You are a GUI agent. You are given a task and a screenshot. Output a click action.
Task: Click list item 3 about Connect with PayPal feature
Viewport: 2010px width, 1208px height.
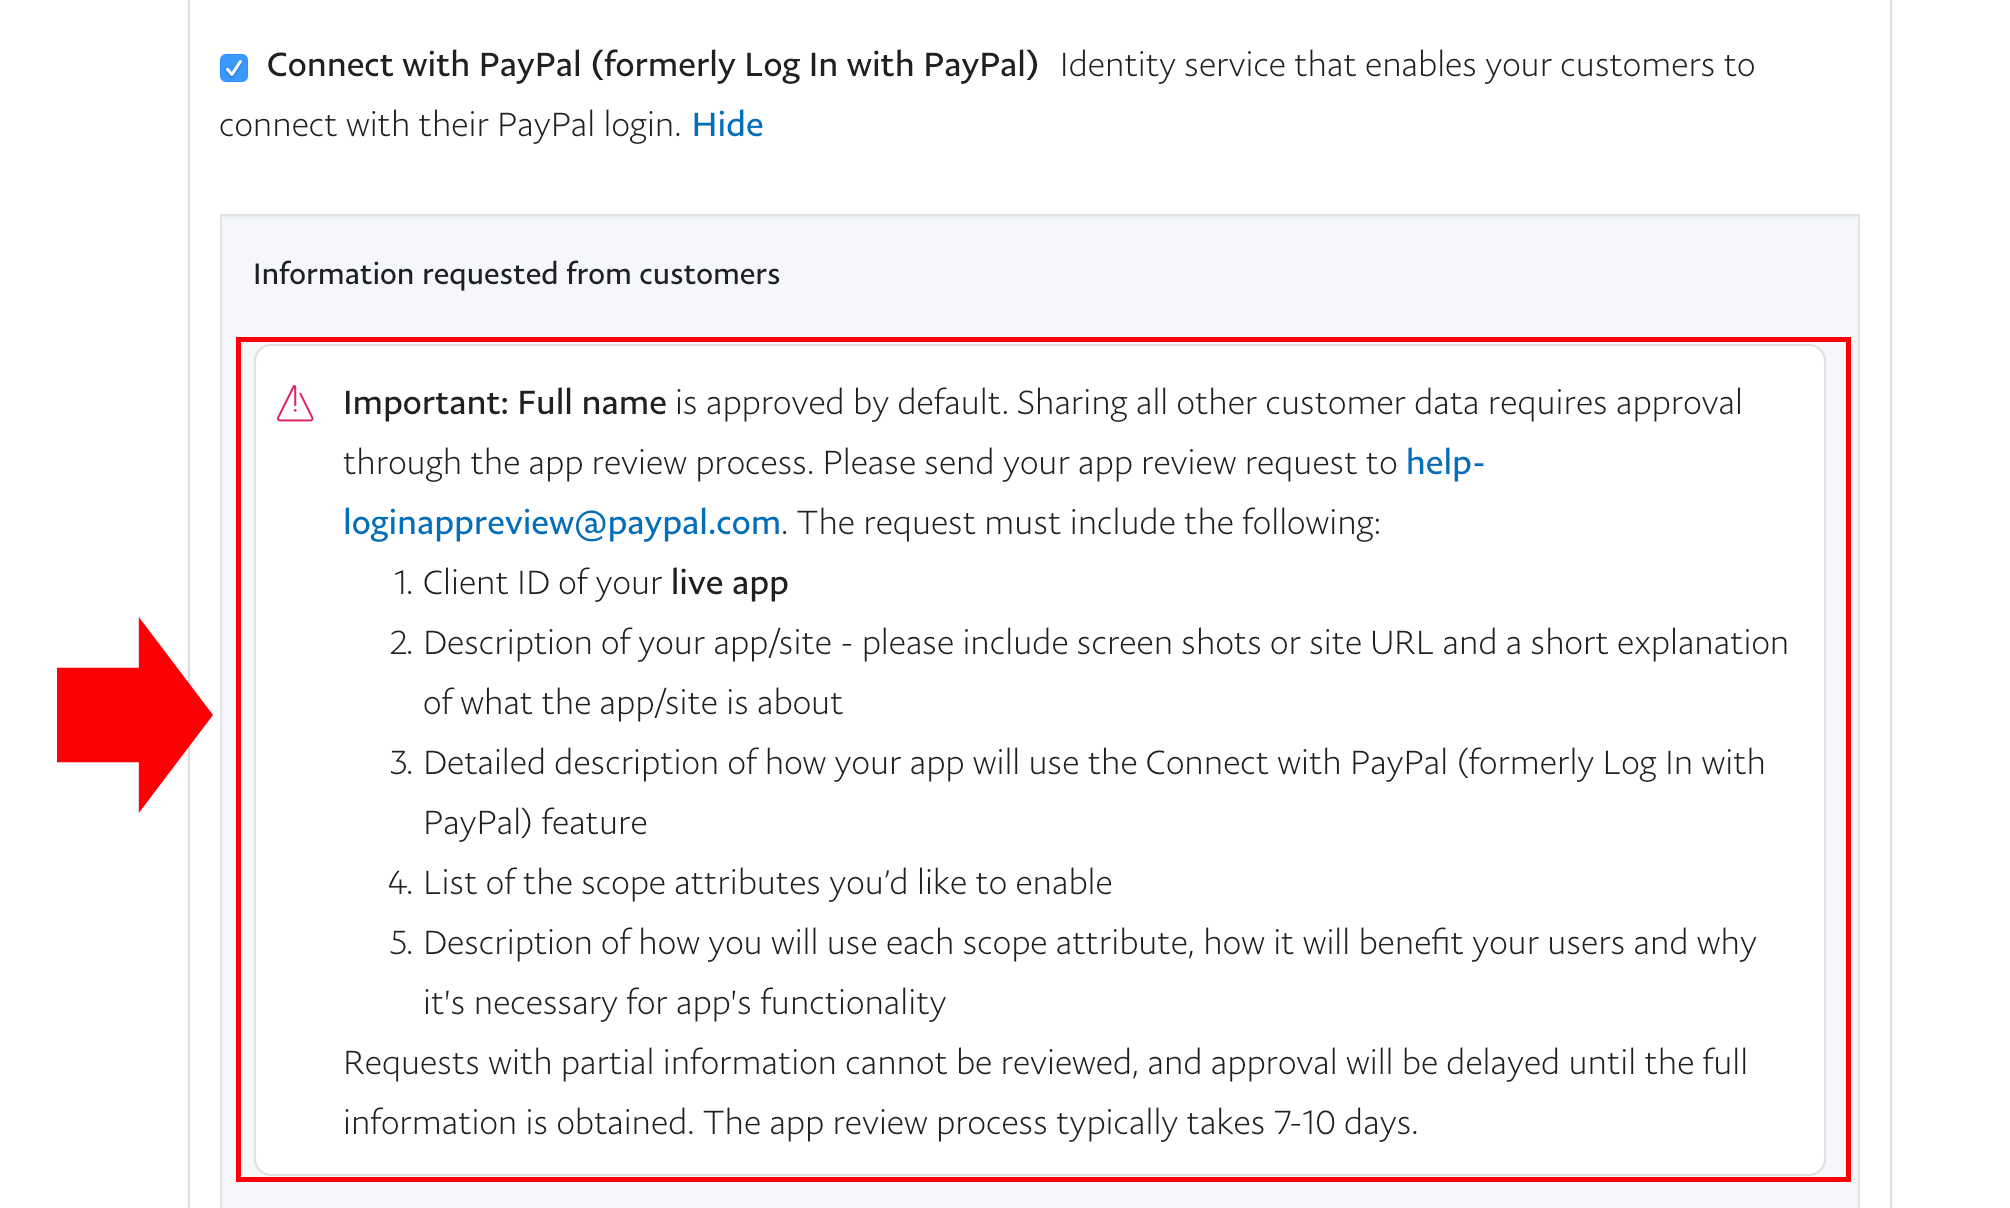1077,792
